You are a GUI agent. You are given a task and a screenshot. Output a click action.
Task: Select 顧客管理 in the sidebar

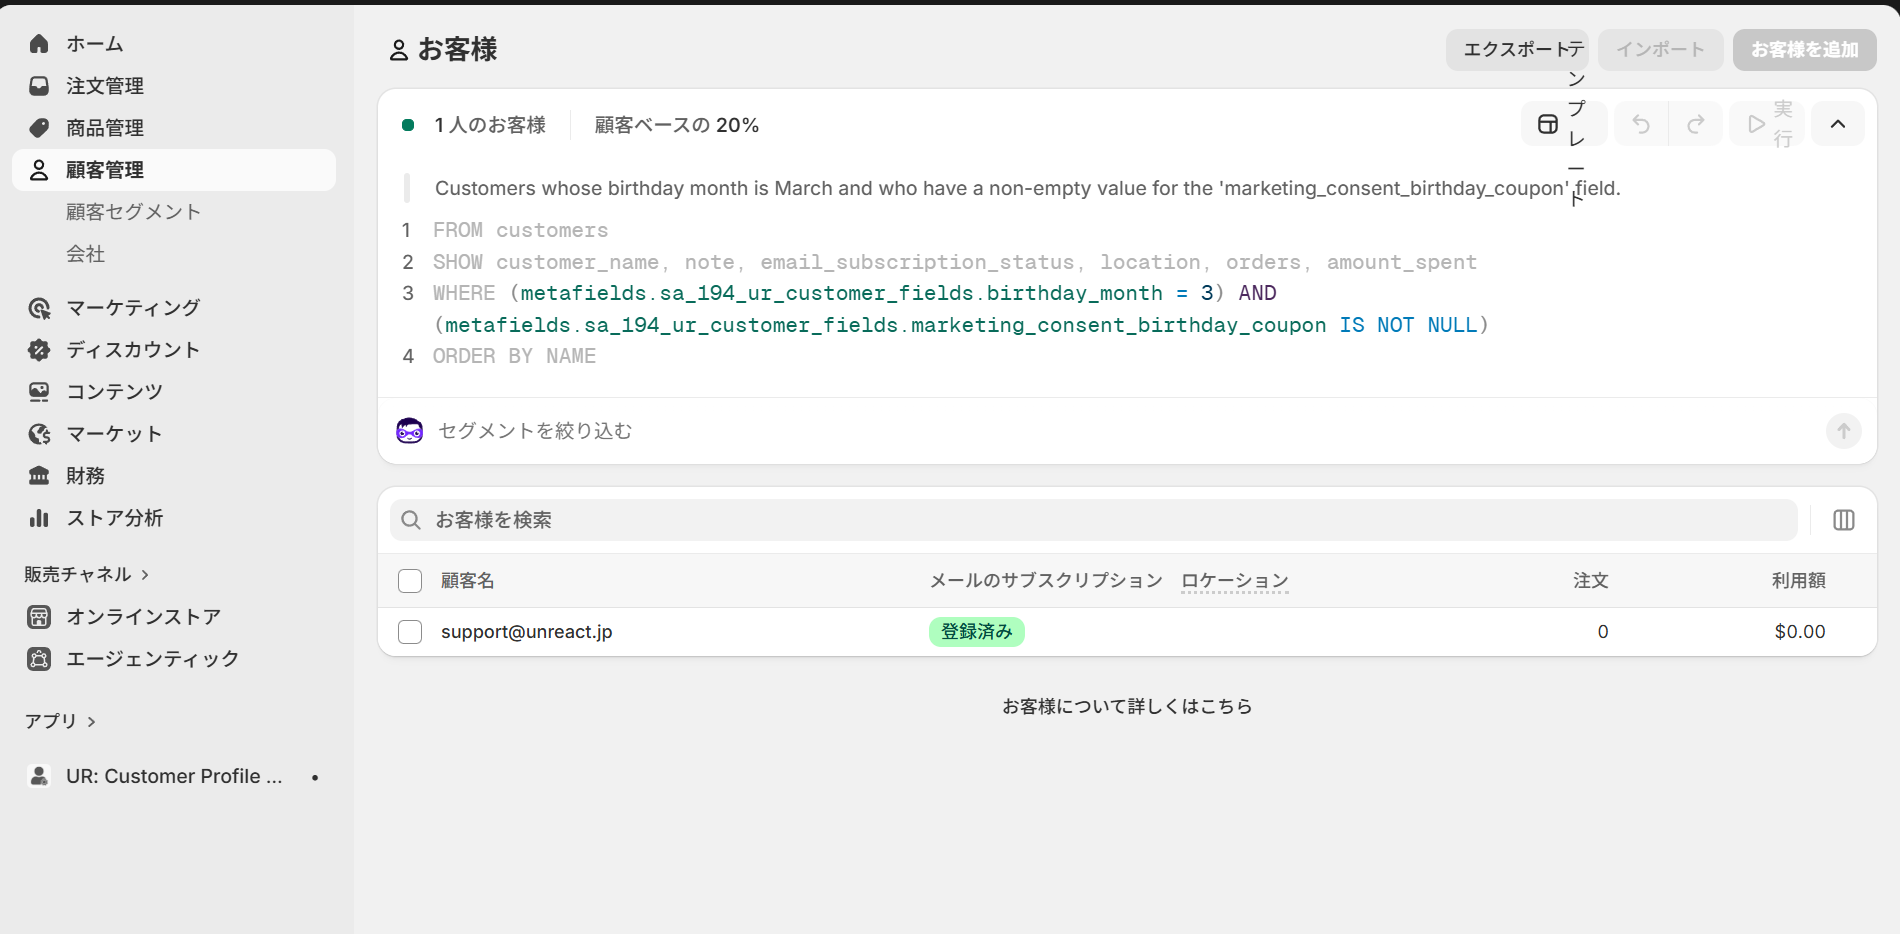point(174,170)
